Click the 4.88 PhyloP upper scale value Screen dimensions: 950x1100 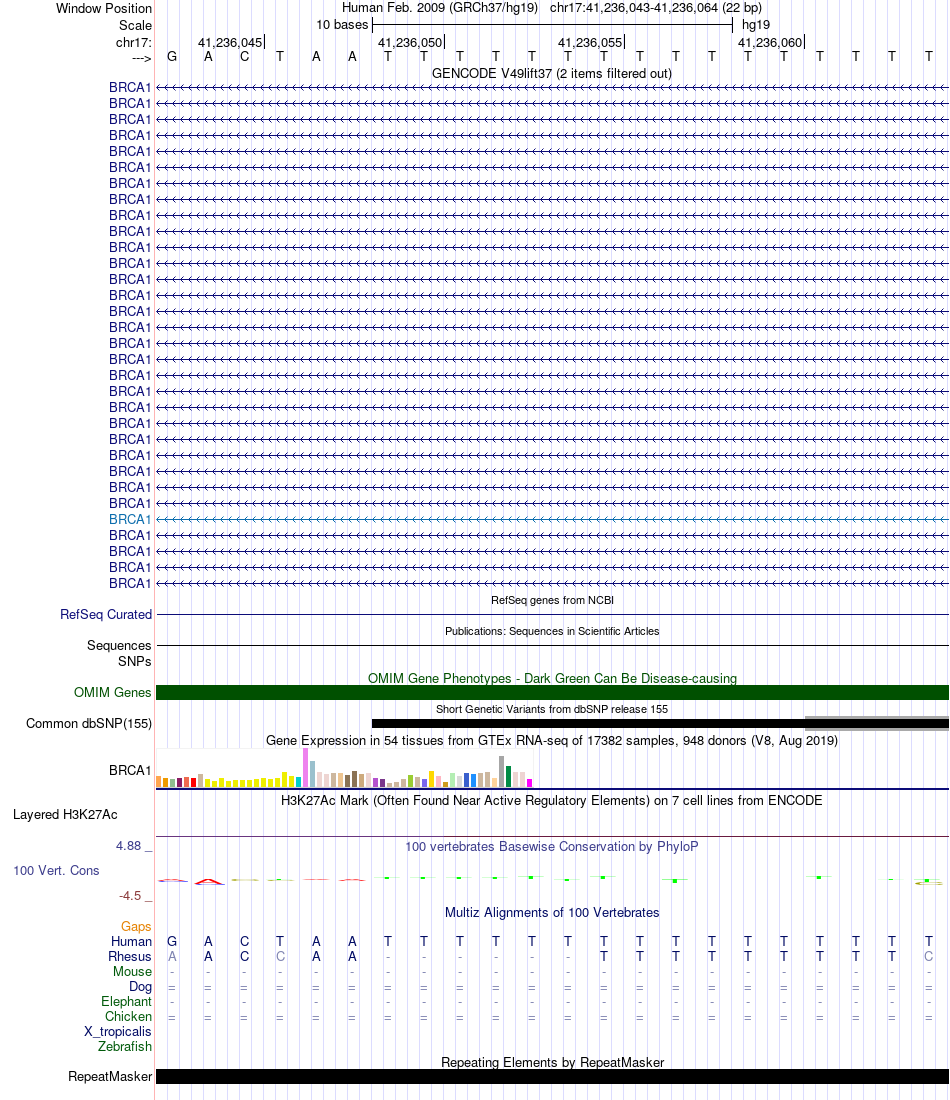(128, 846)
